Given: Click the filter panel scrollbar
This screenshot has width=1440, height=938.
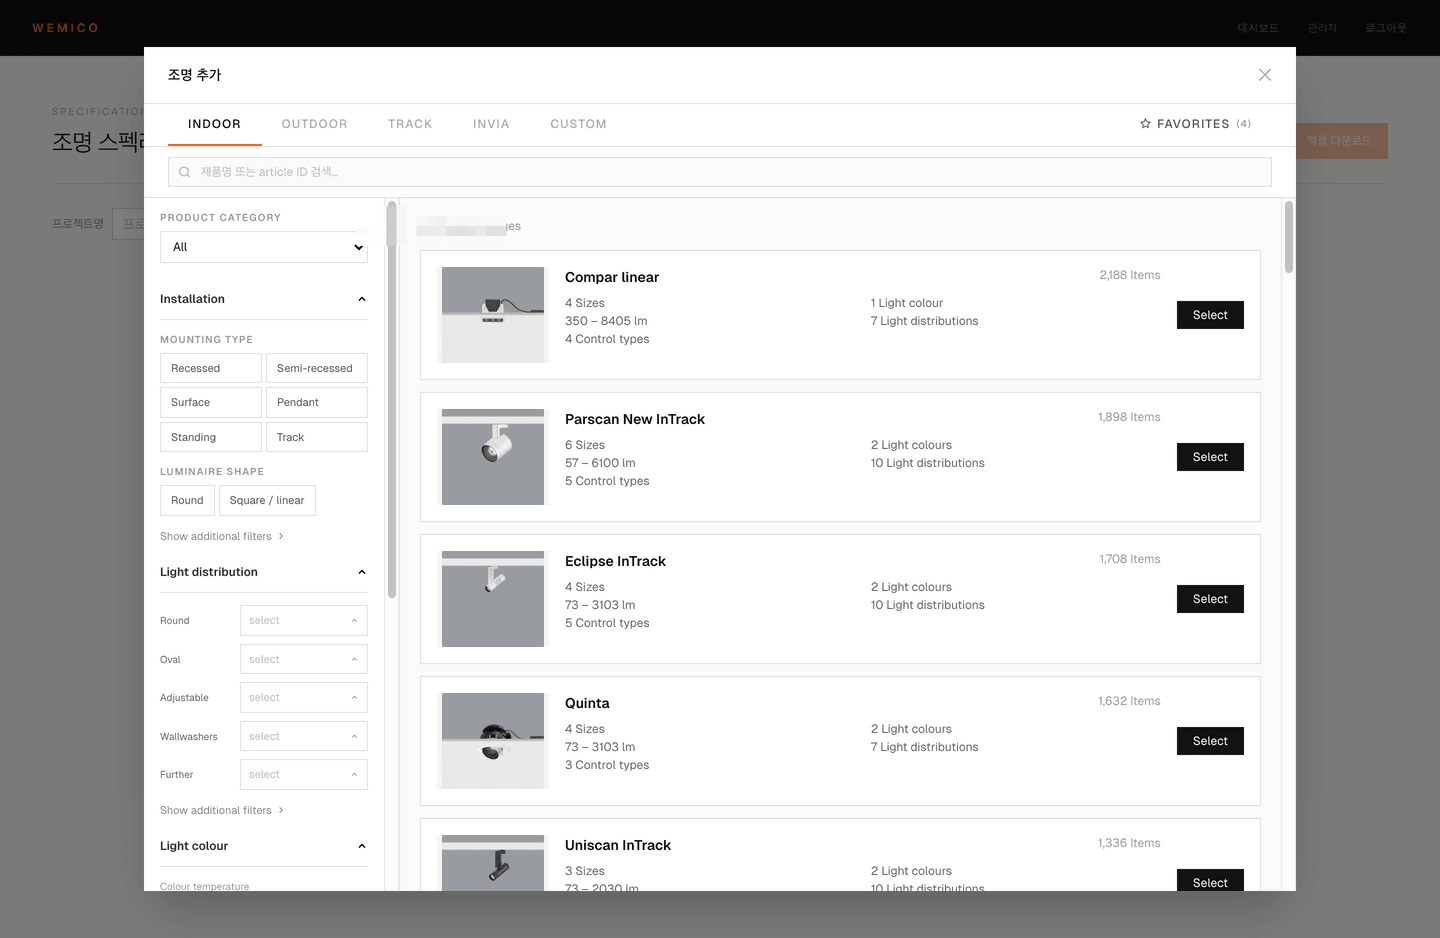Looking at the screenshot, I should (x=392, y=400).
